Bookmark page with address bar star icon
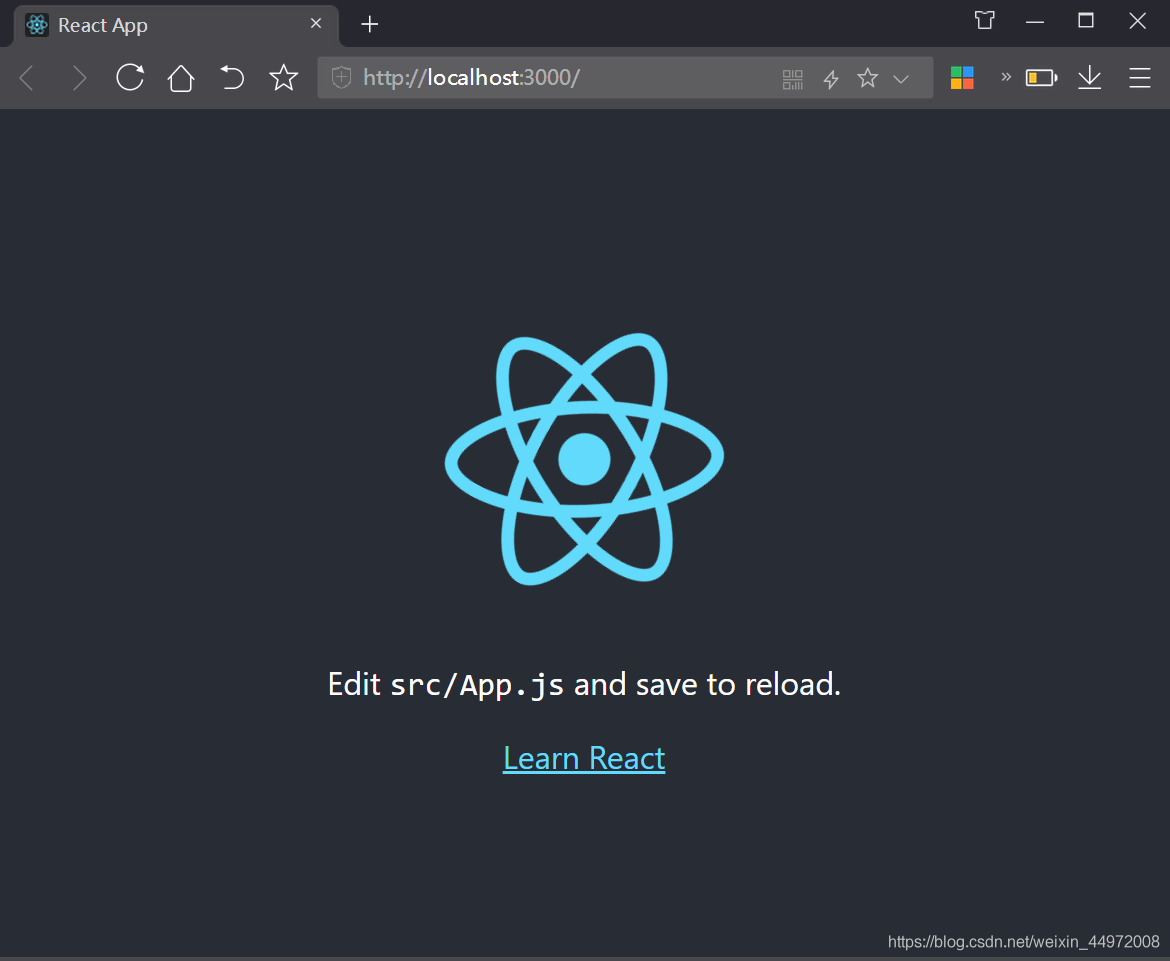The width and height of the screenshot is (1170, 961). pyautogui.click(x=867, y=78)
